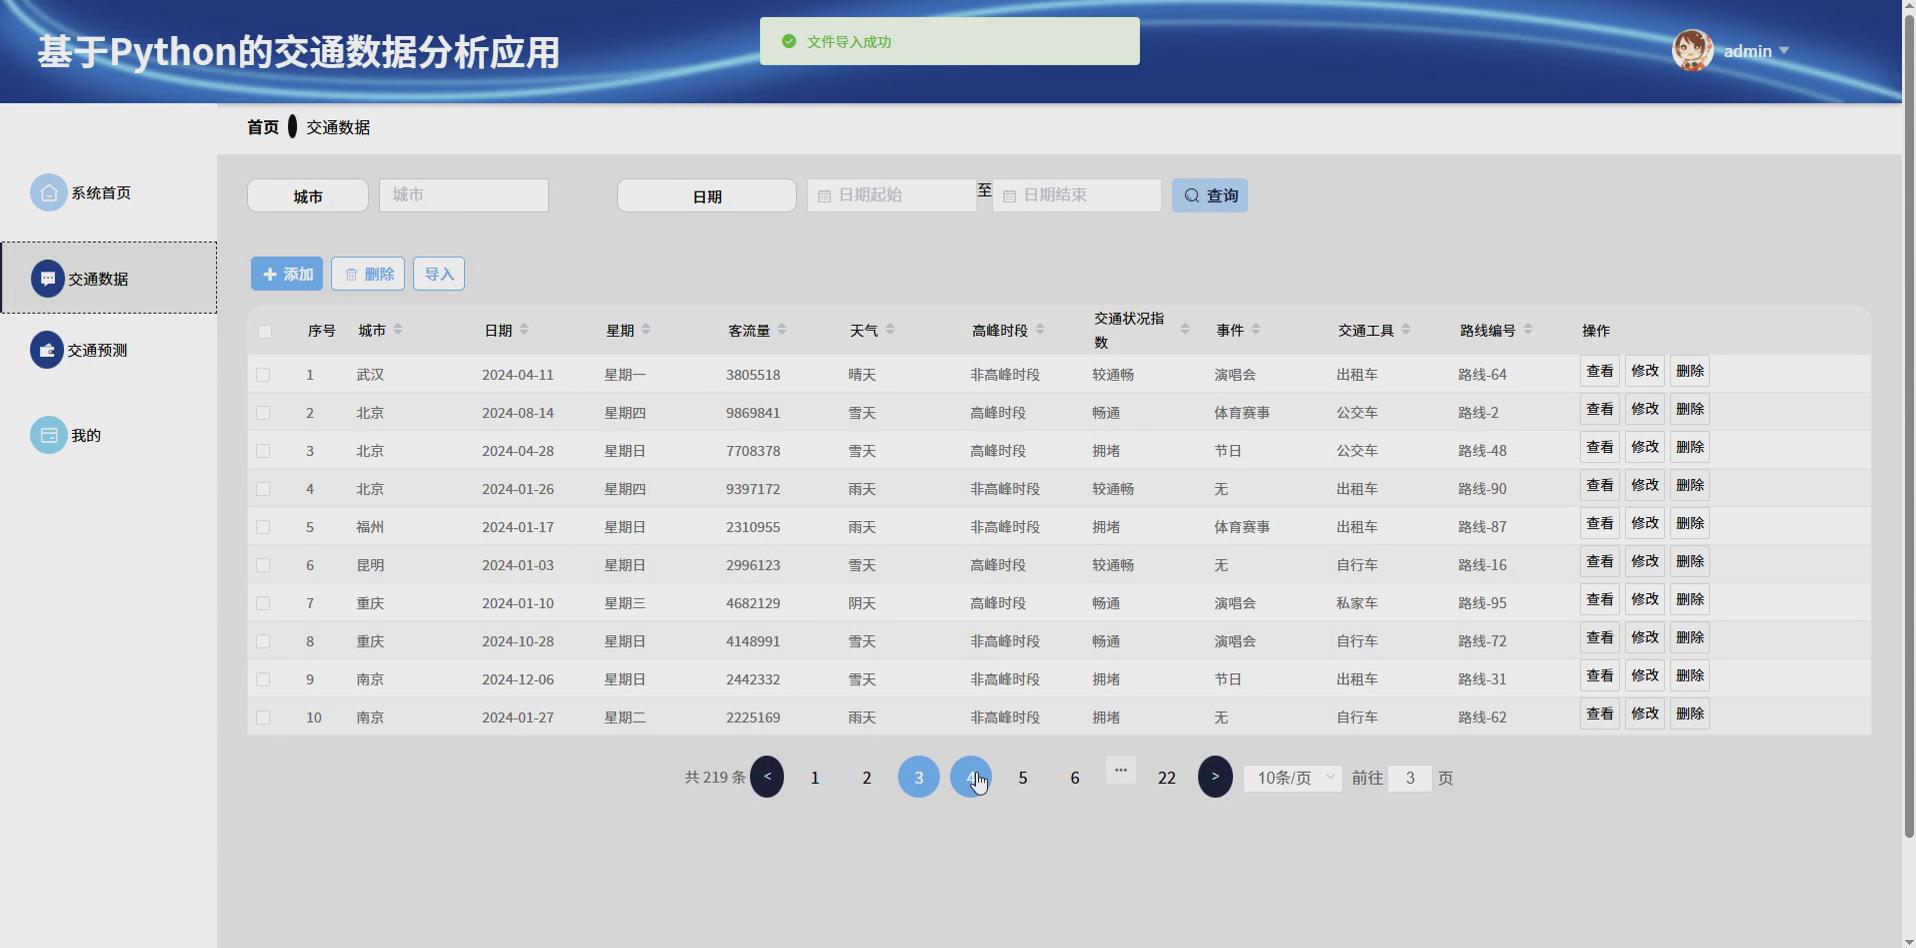Check the checkbox for row 武汉
Viewport: 1916px width, 948px height.
point(264,374)
